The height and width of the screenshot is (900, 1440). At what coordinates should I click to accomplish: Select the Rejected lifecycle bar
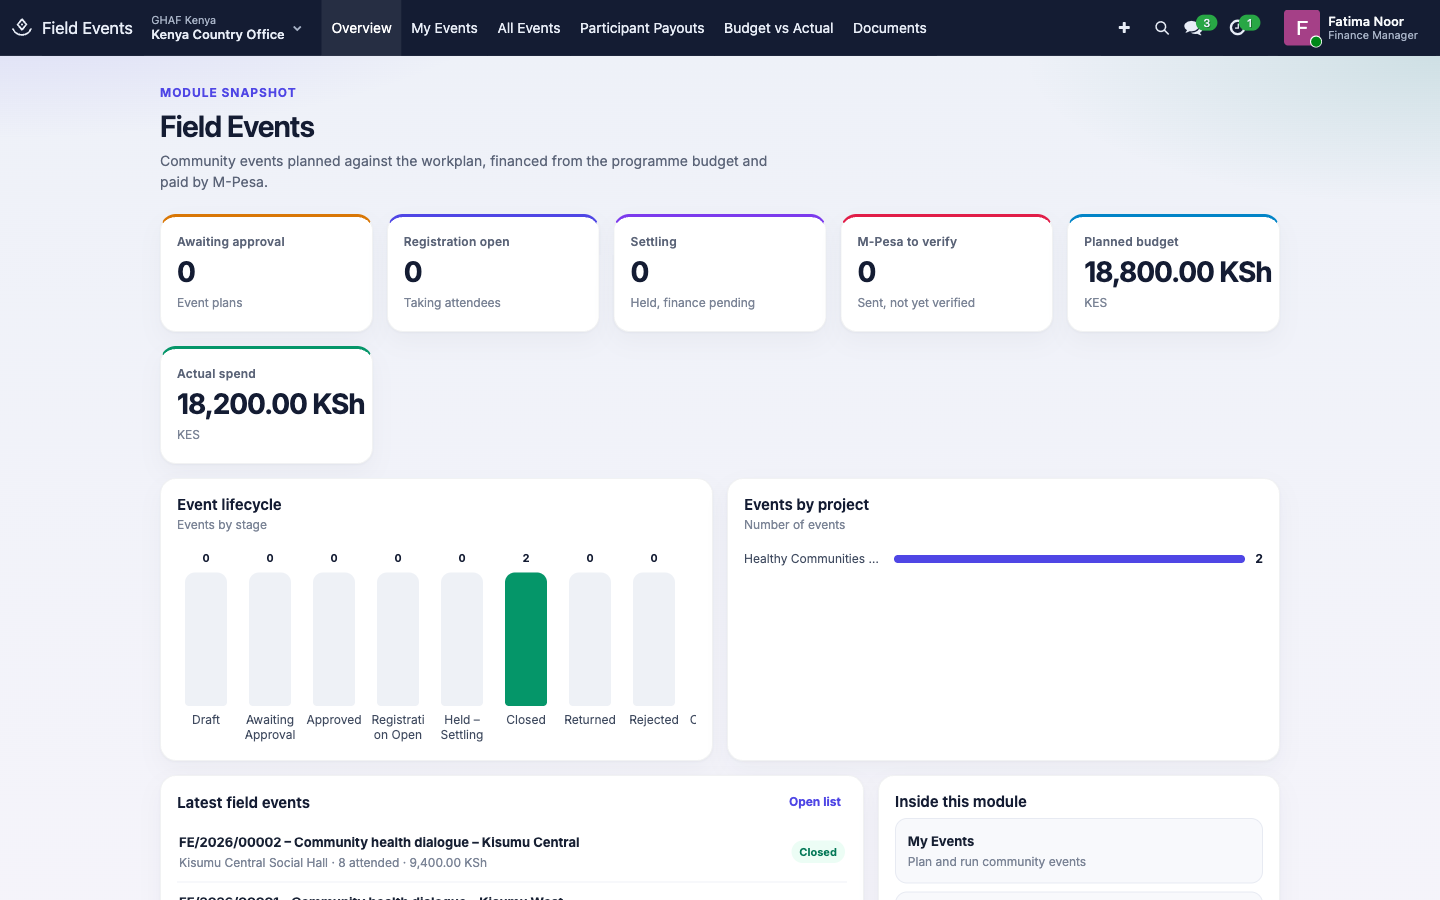pos(654,639)
